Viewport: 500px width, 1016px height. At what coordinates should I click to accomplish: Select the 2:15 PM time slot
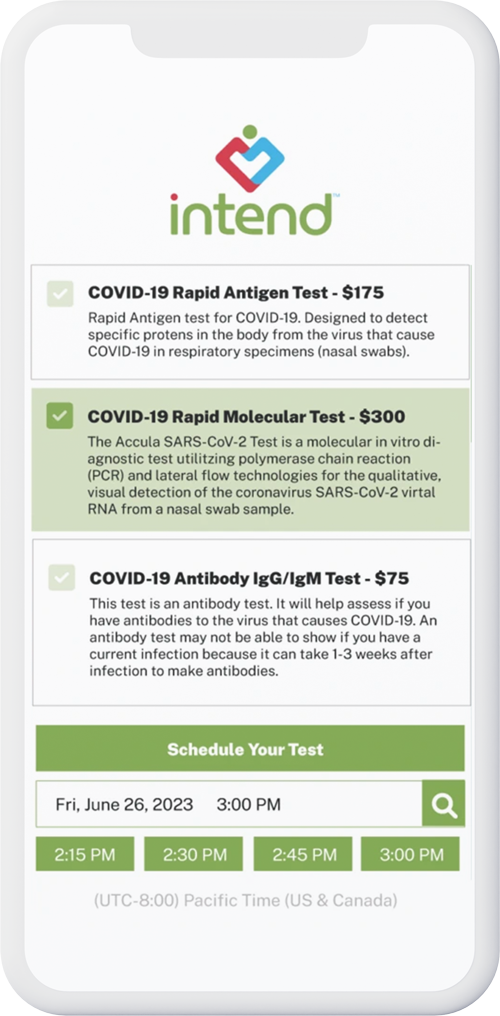click(85, 854)
